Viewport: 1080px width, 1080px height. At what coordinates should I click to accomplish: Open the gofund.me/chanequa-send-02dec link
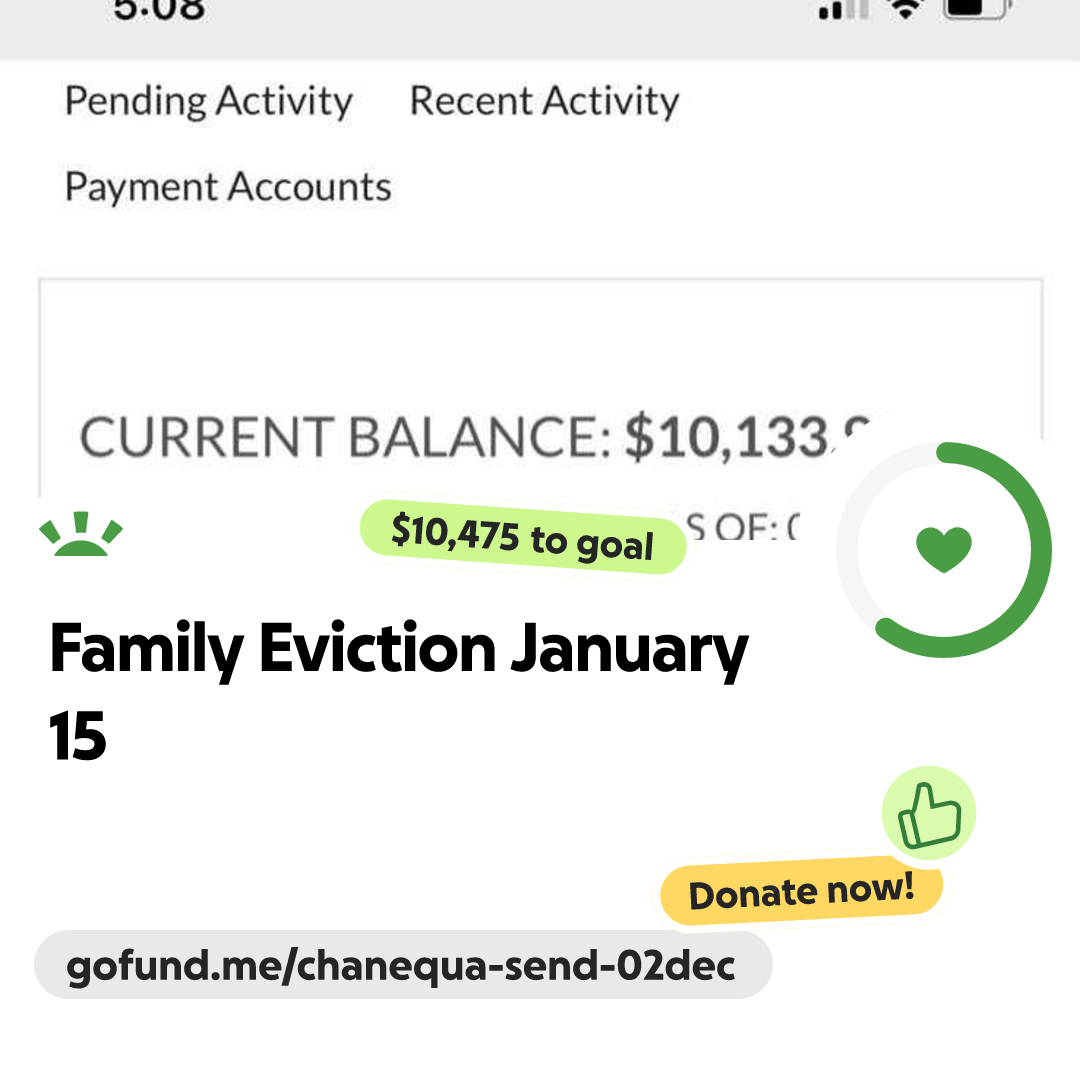click(402, 966)
